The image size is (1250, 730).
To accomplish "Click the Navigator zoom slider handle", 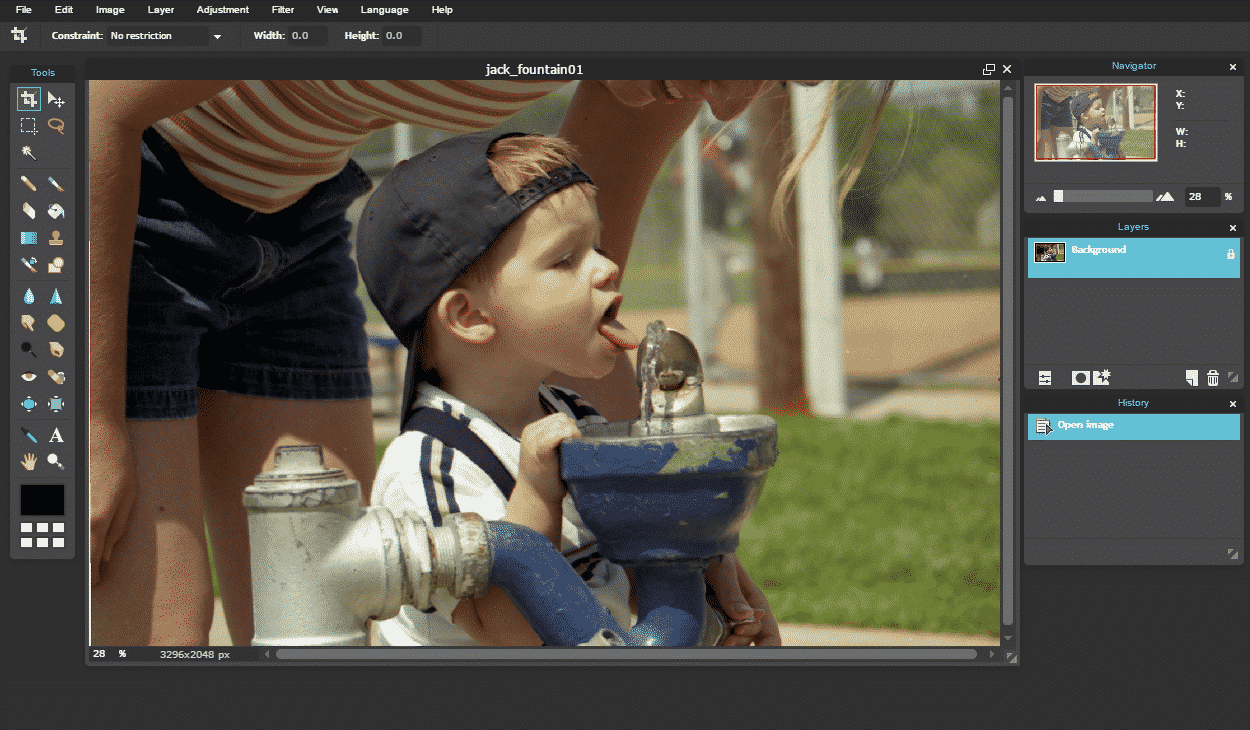I will tap(1058, 196).
